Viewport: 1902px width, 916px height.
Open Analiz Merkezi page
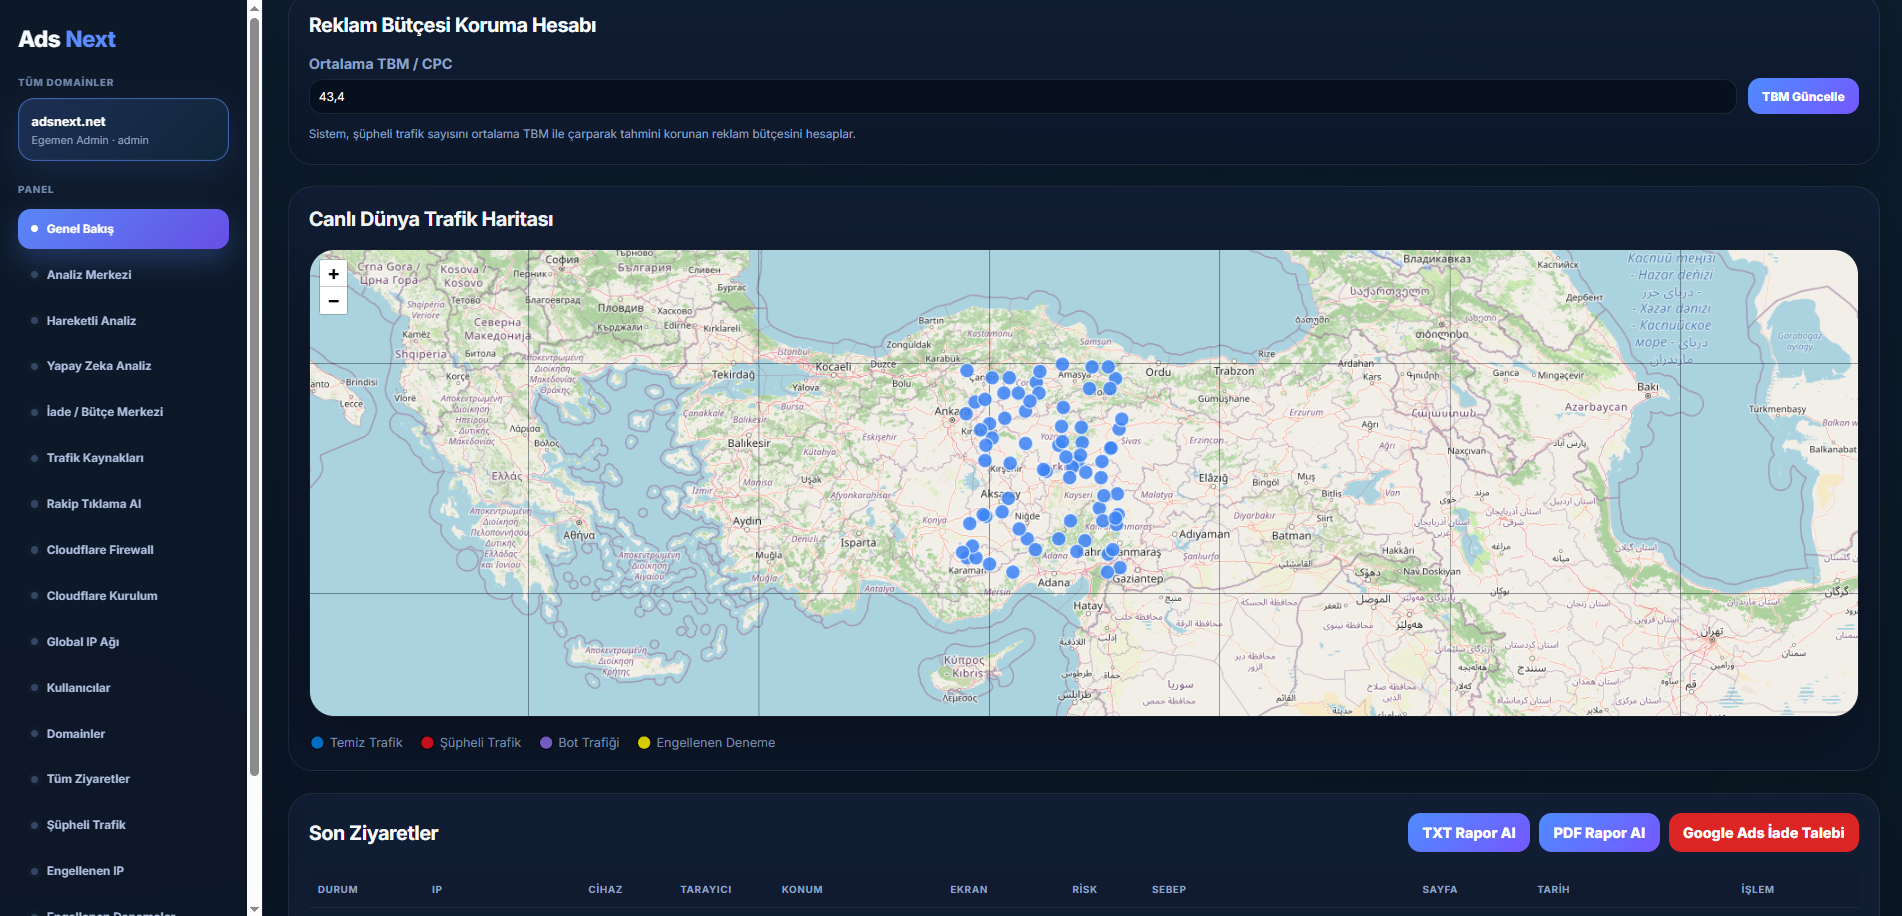pyautogui.click(x=123, y=275)
